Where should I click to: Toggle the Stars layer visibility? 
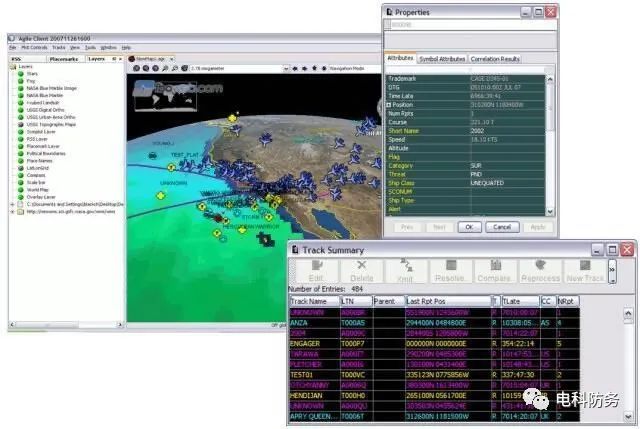(x=19, y=73)
